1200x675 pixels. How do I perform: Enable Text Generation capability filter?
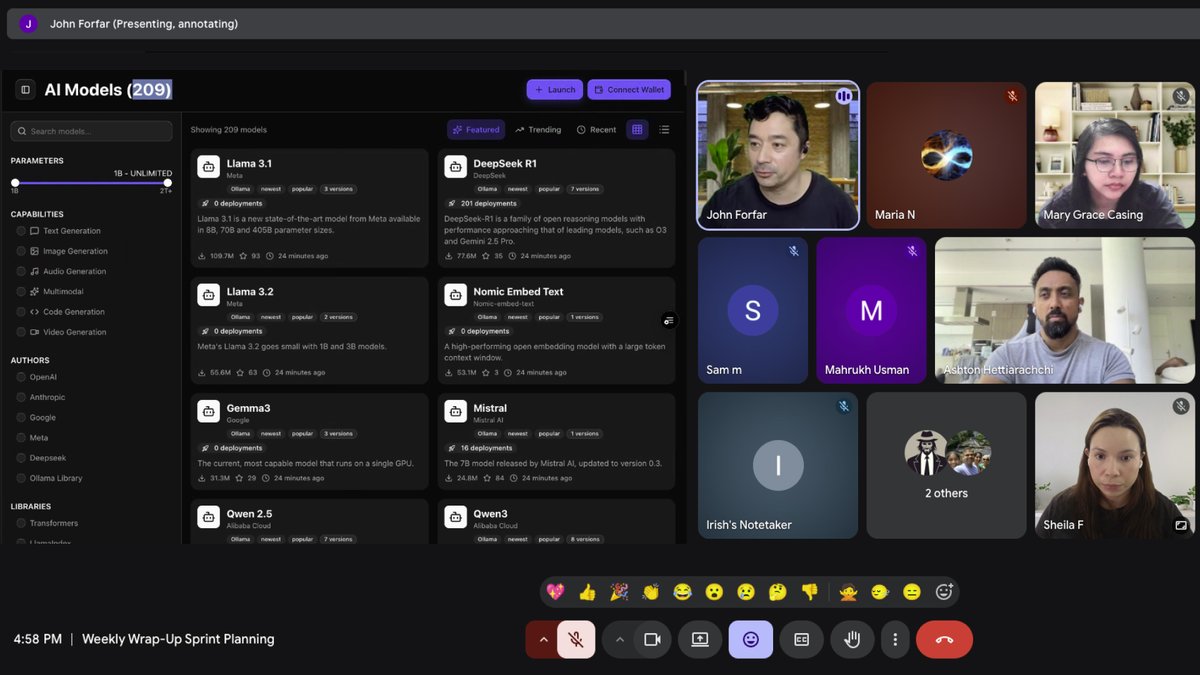click(21, 231)
